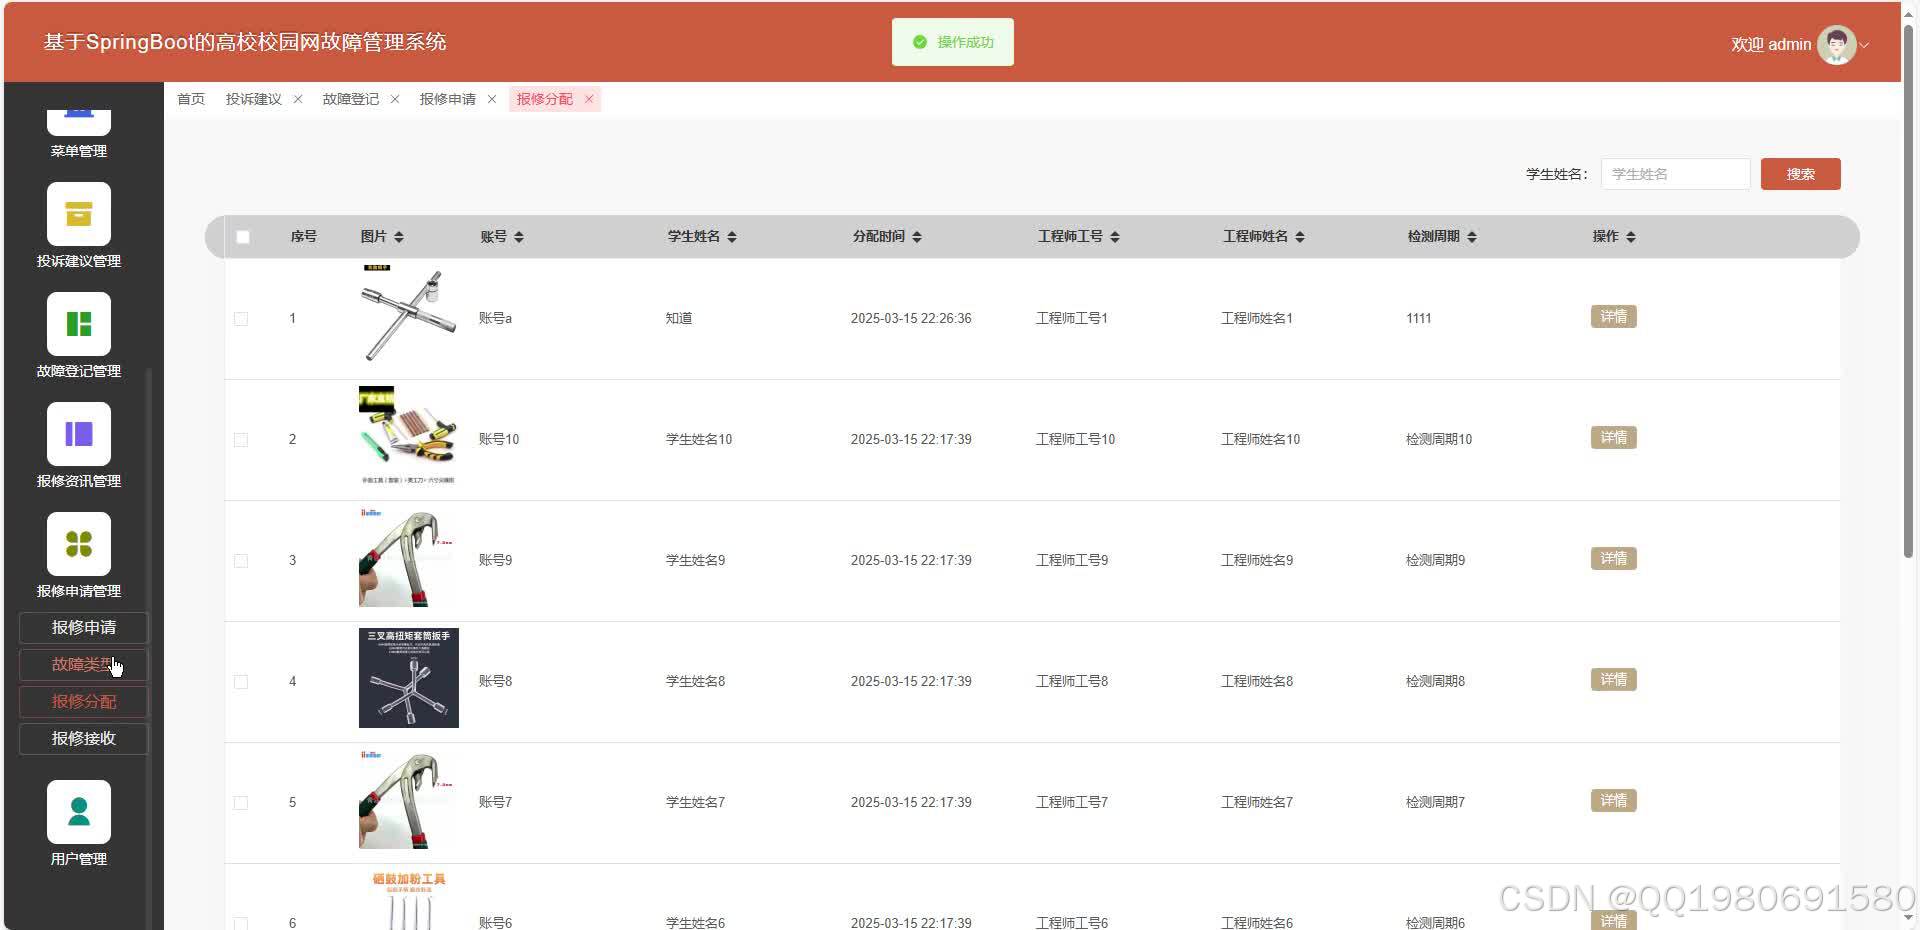Screen dimensions: 1920x930
Task: Click the 工程师姓名9 cell
Action: click(x=1257, y=561)
